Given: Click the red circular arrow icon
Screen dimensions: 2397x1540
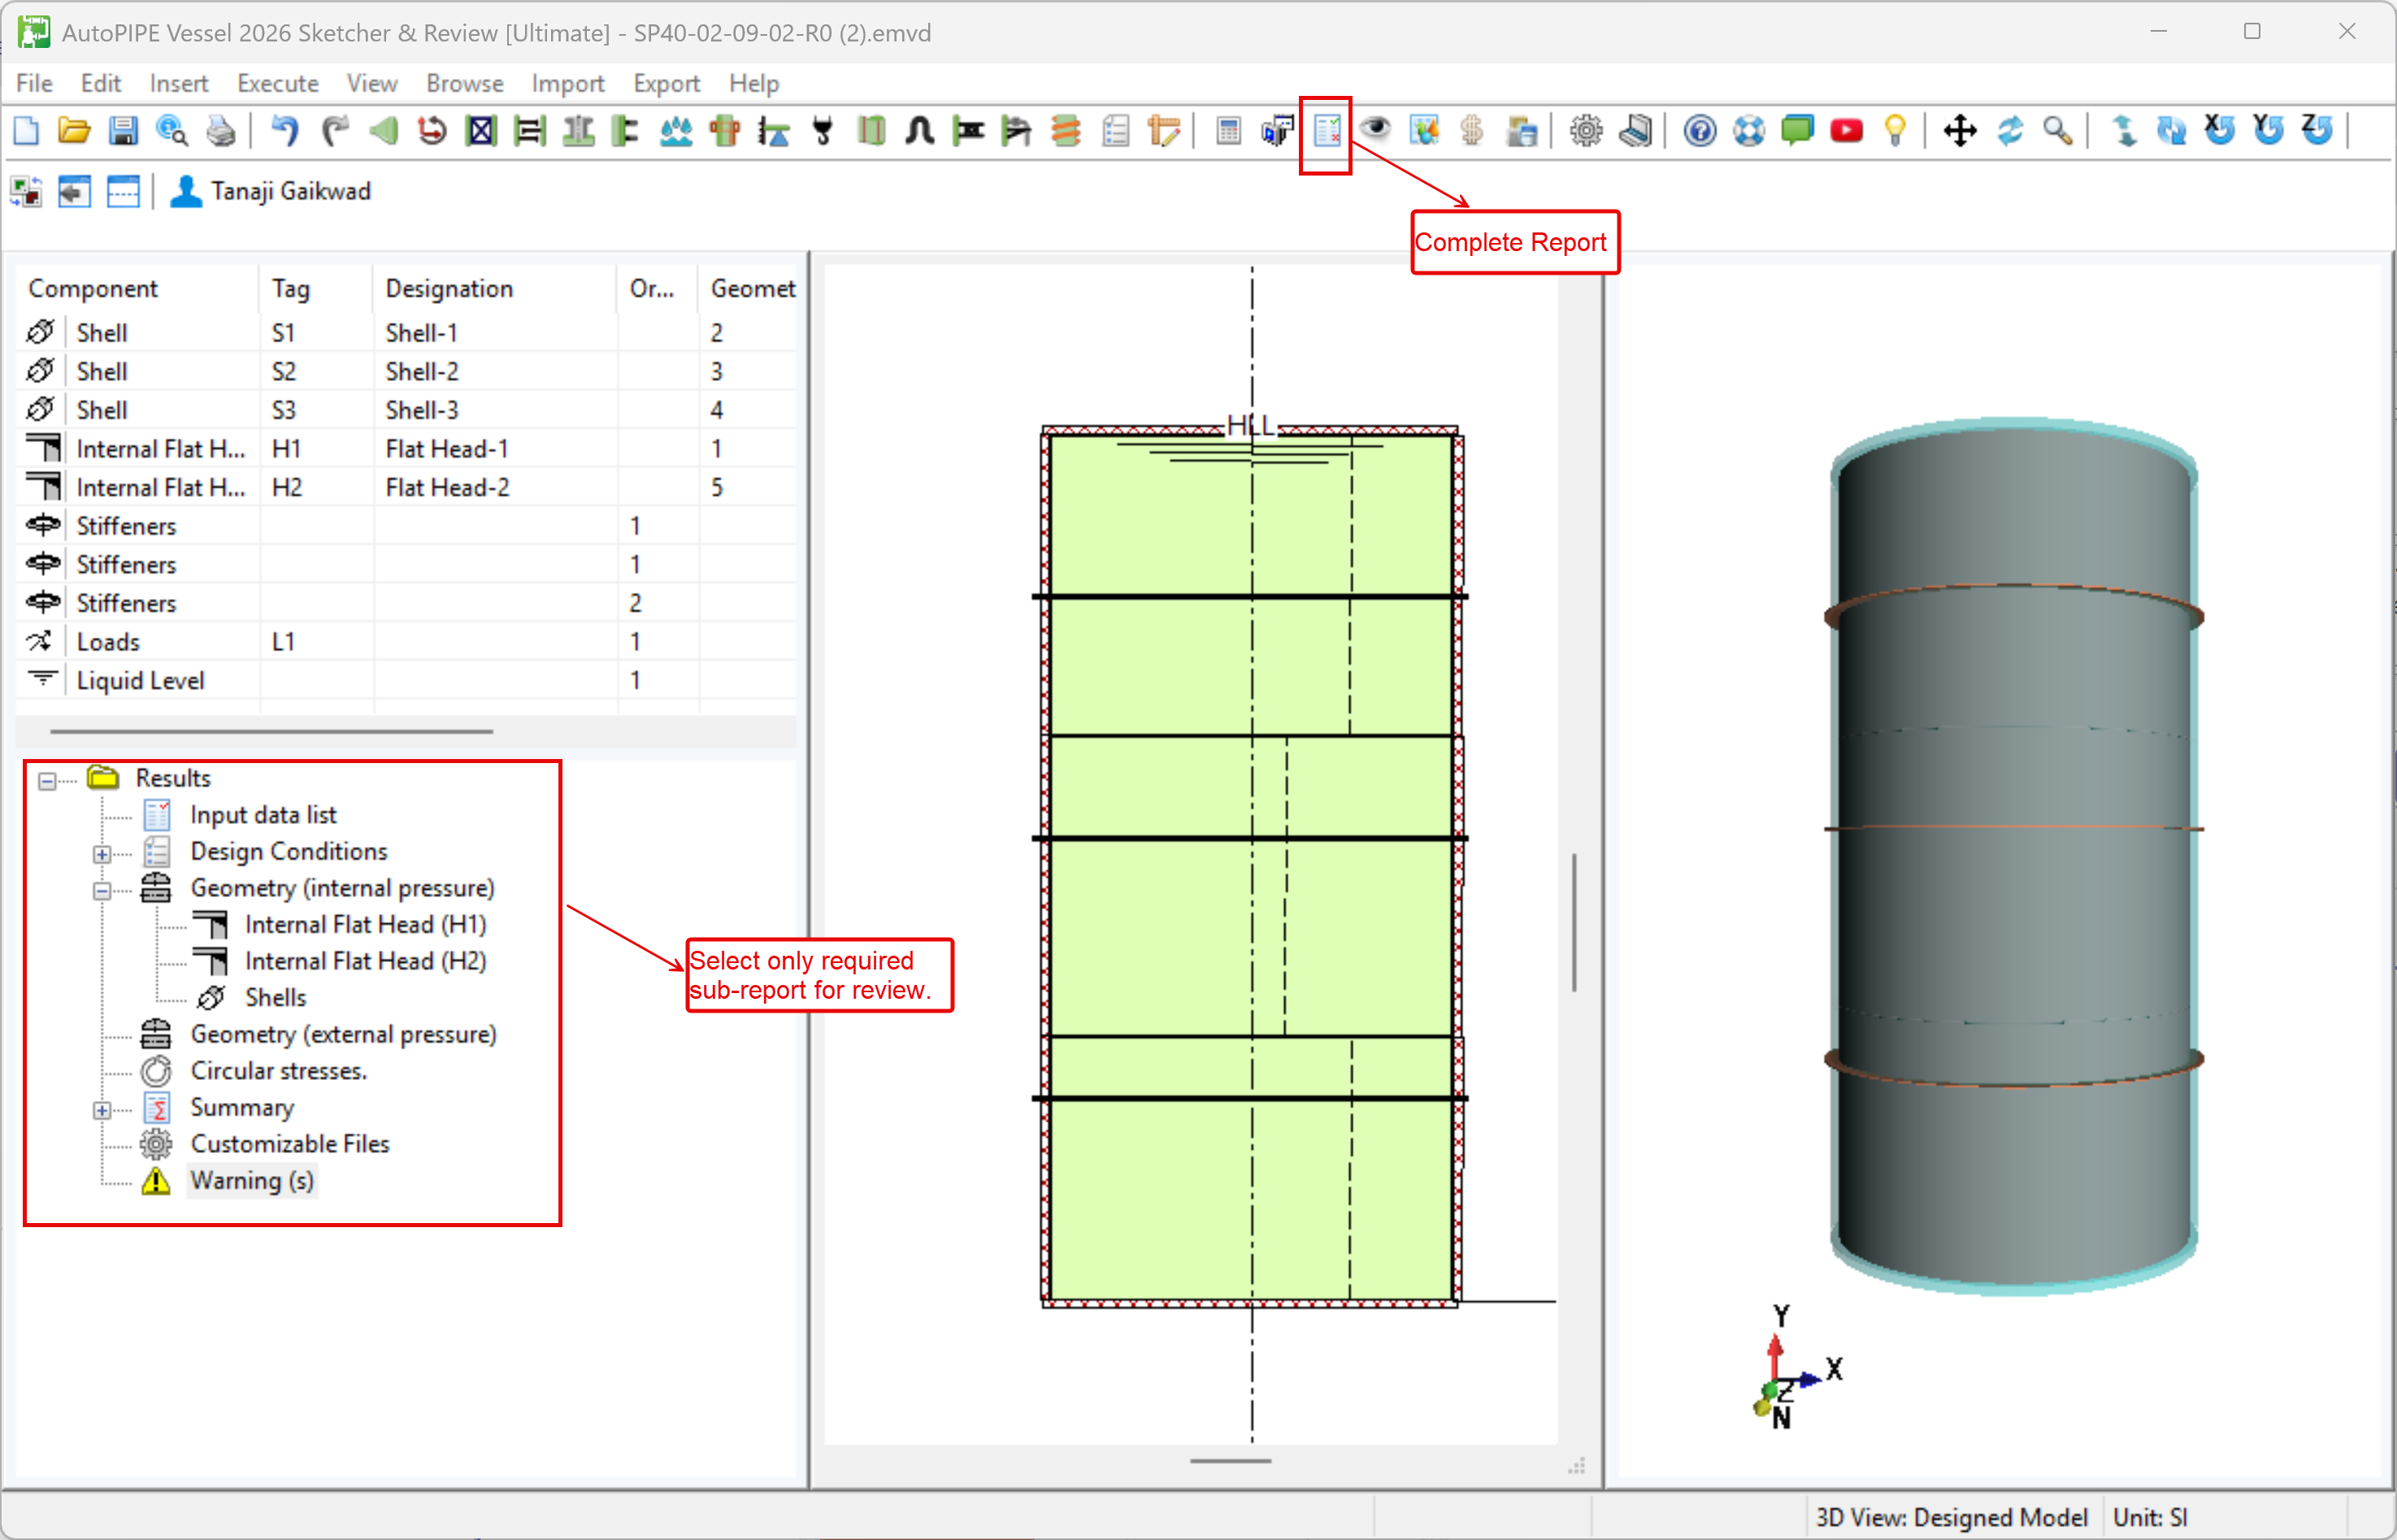Looking at the screenshot, I should pyautogui.click(x=432, y=131).
